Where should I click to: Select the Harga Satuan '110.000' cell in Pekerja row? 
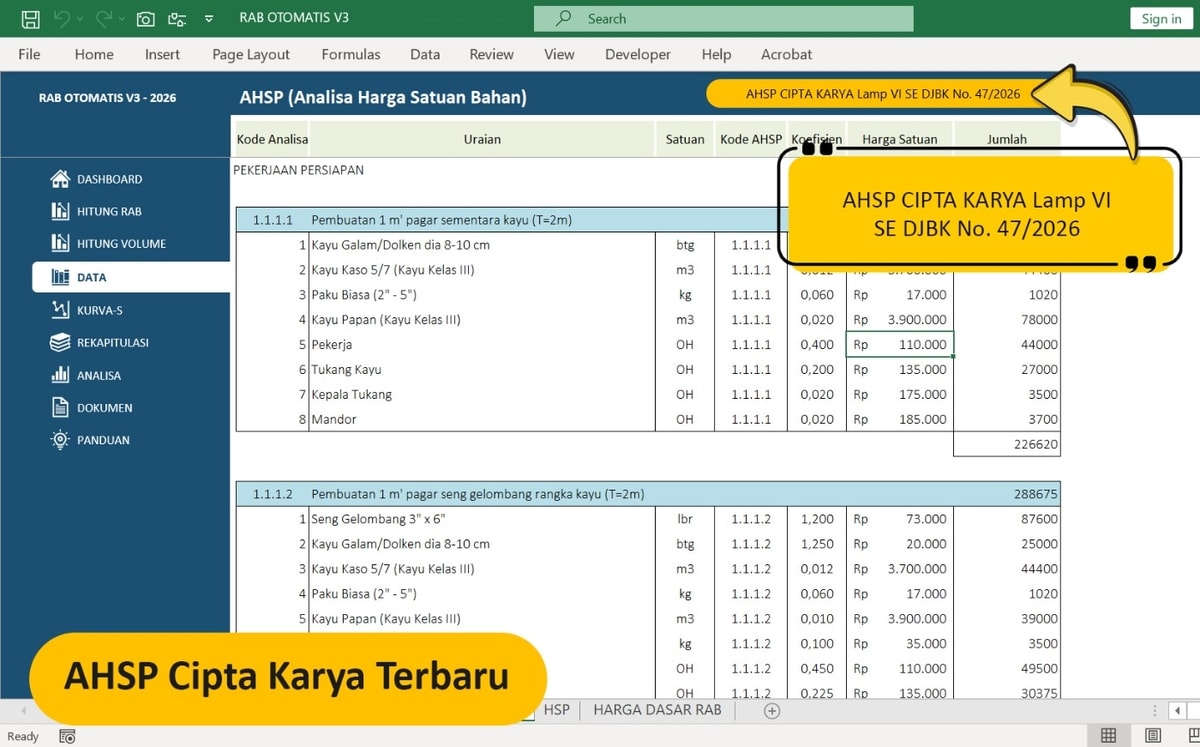click(900, 345)
